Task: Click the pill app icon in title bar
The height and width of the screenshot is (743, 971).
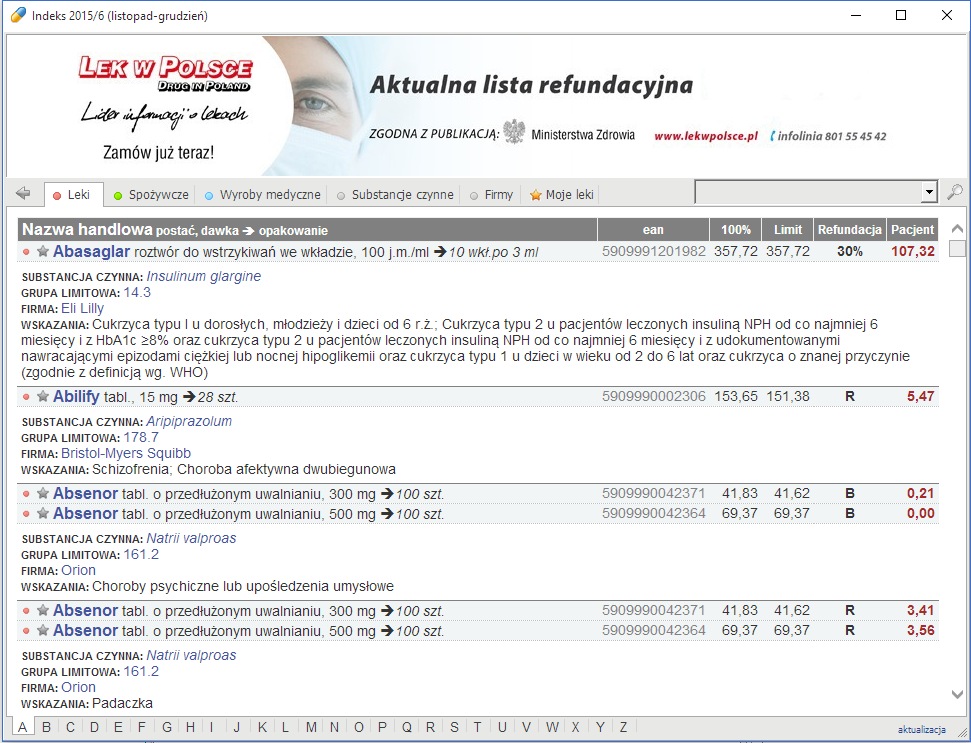Action: coord(18,15)
